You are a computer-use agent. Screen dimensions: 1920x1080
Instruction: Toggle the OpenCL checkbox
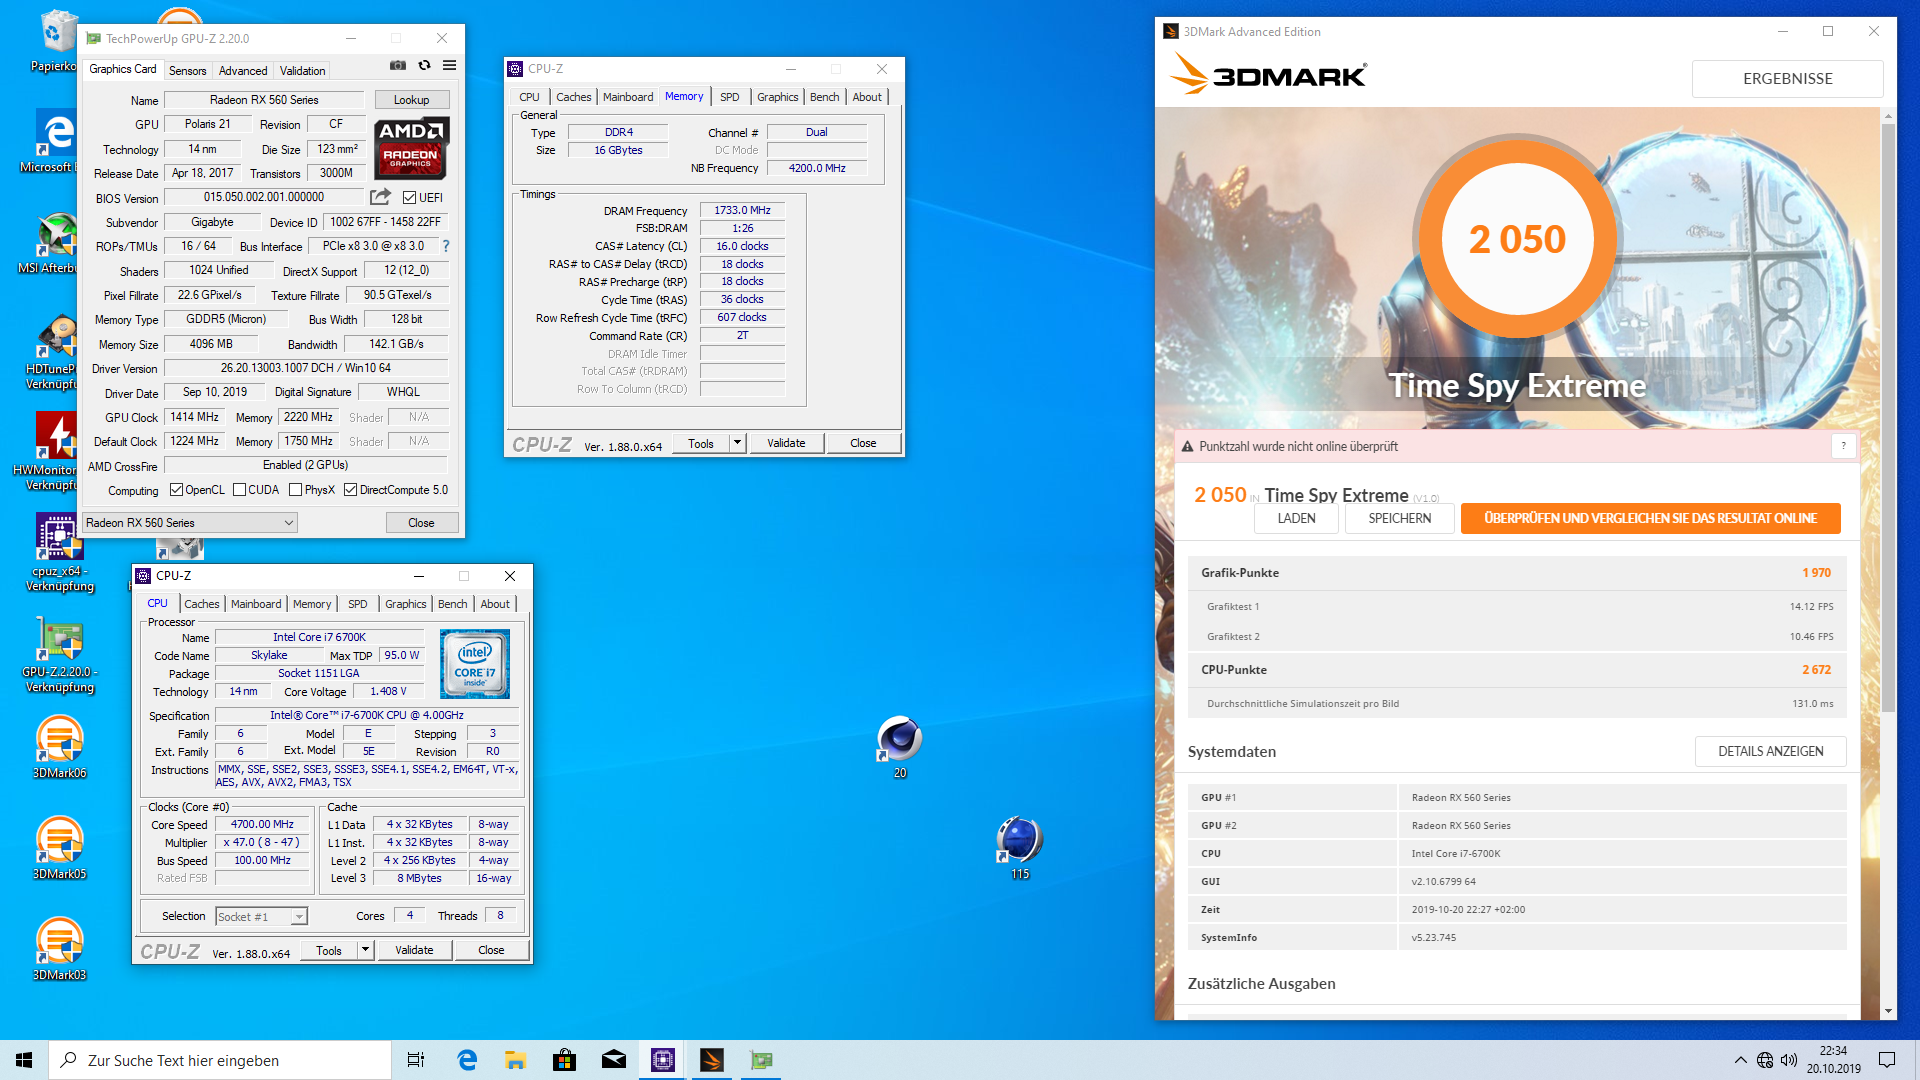pos(176,490)
